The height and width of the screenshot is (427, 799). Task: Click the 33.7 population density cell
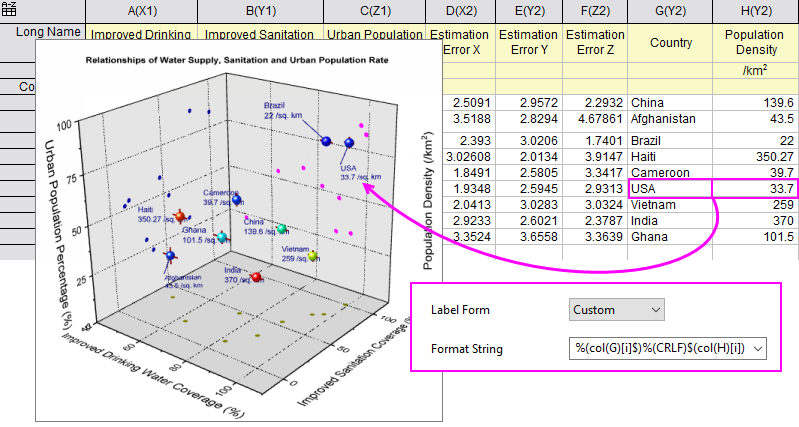(x=754, y=189)
